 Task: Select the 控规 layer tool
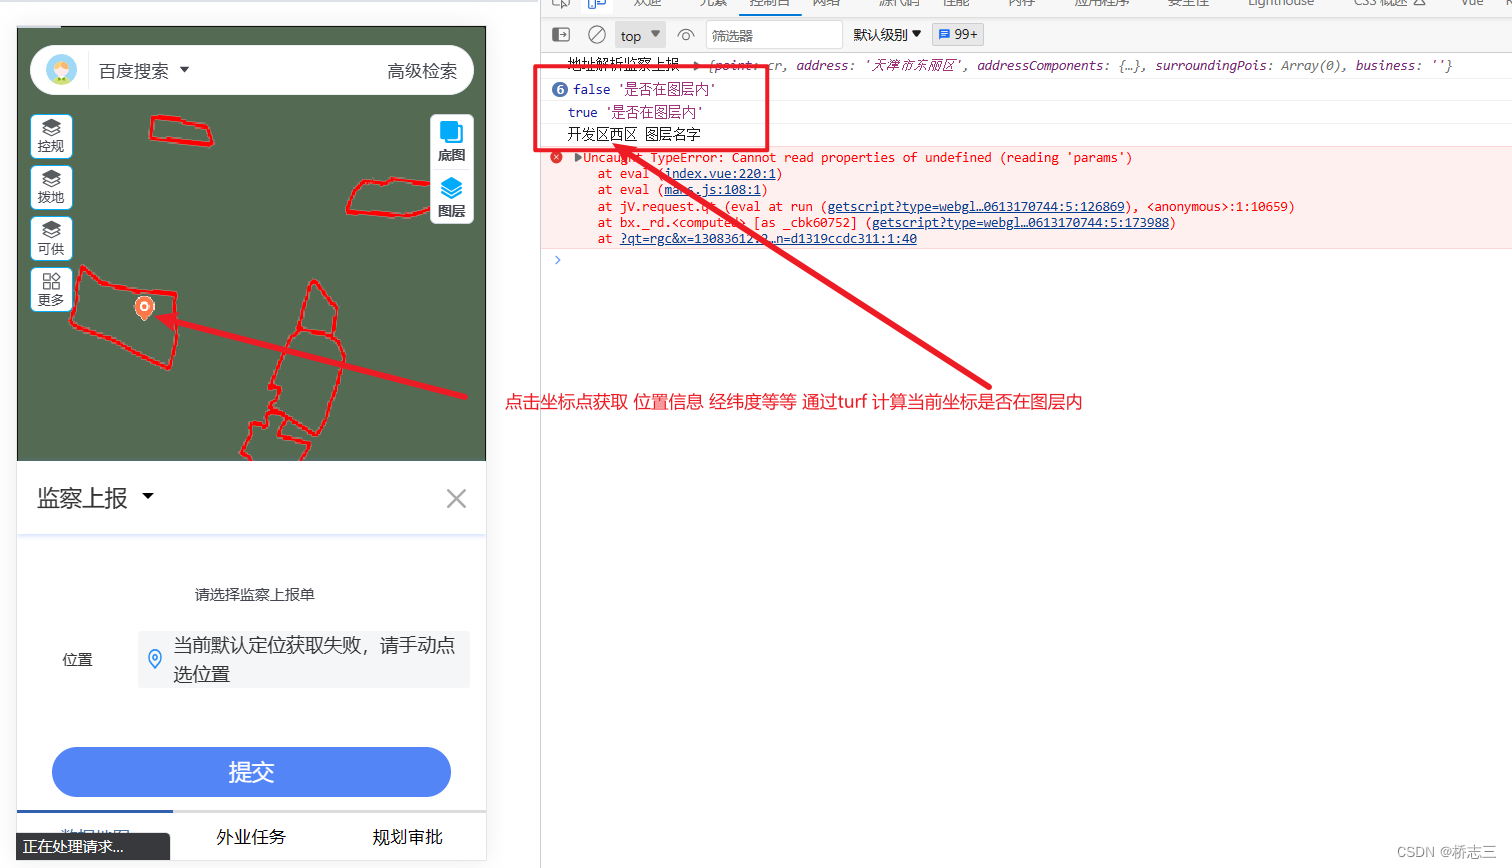click(51, 136)
